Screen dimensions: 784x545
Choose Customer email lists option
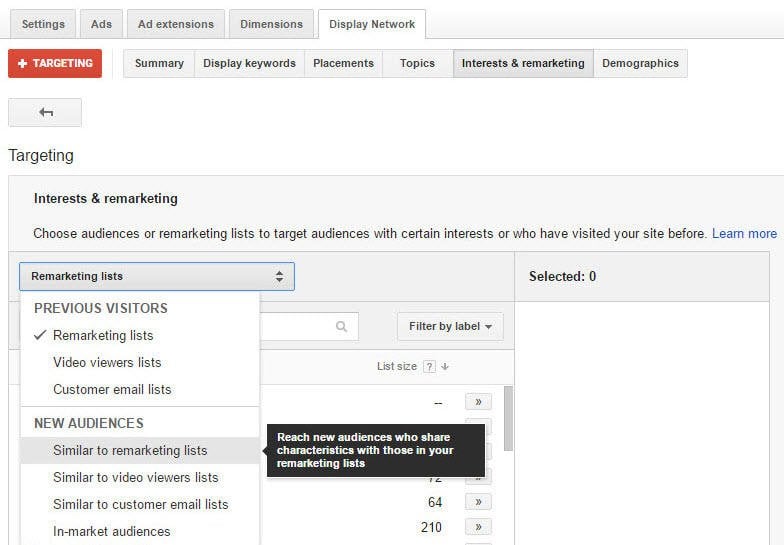tap(140, 390)
